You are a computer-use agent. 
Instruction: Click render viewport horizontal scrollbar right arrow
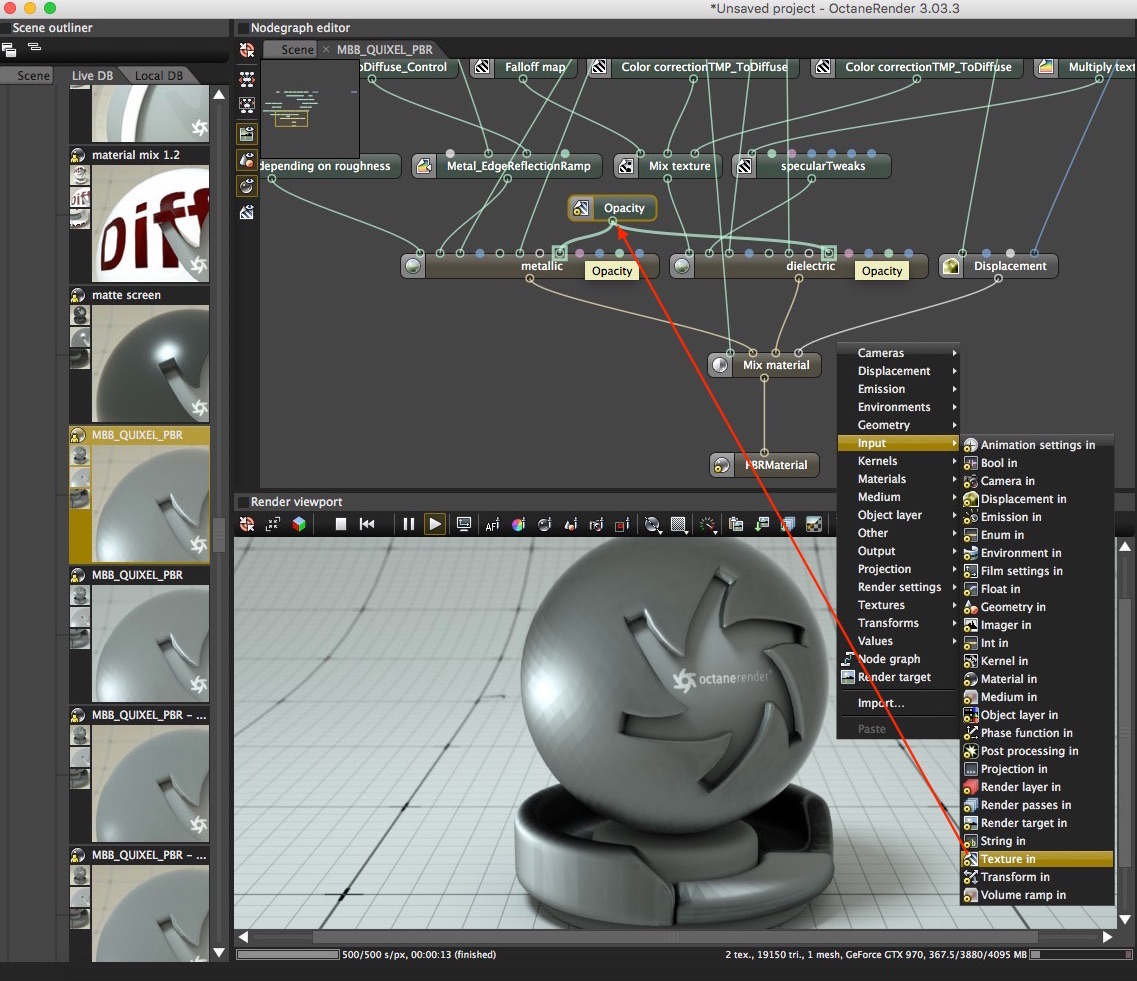[x=1107, y=937]
